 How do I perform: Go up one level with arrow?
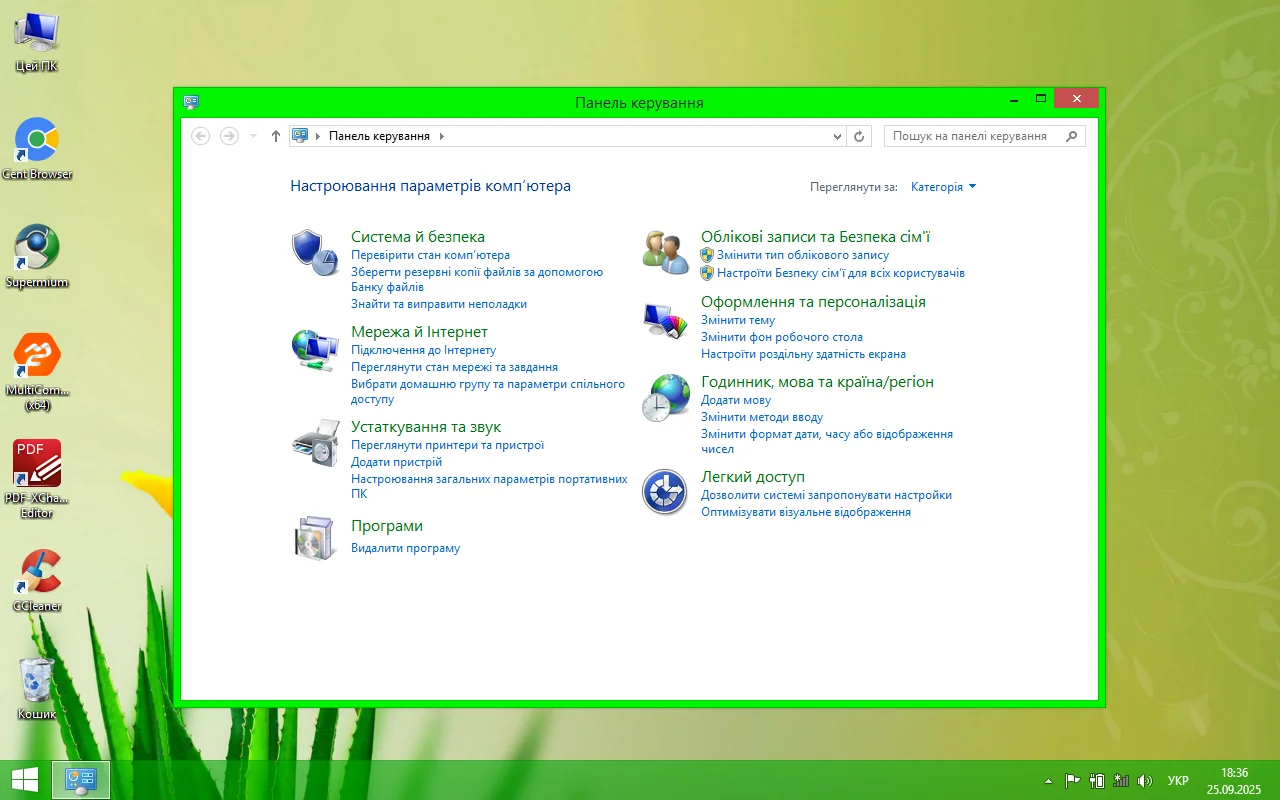click(276, 136)
